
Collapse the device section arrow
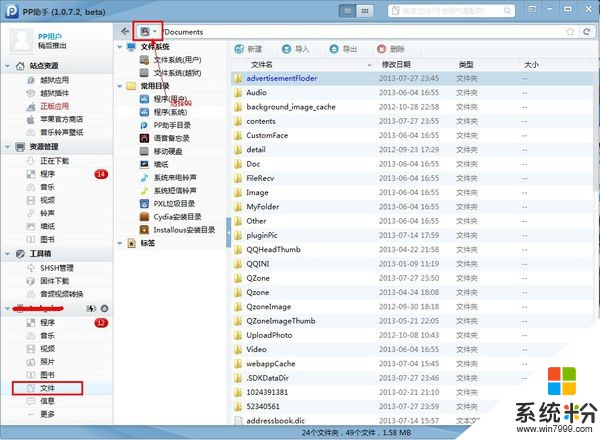click(7, 308)
